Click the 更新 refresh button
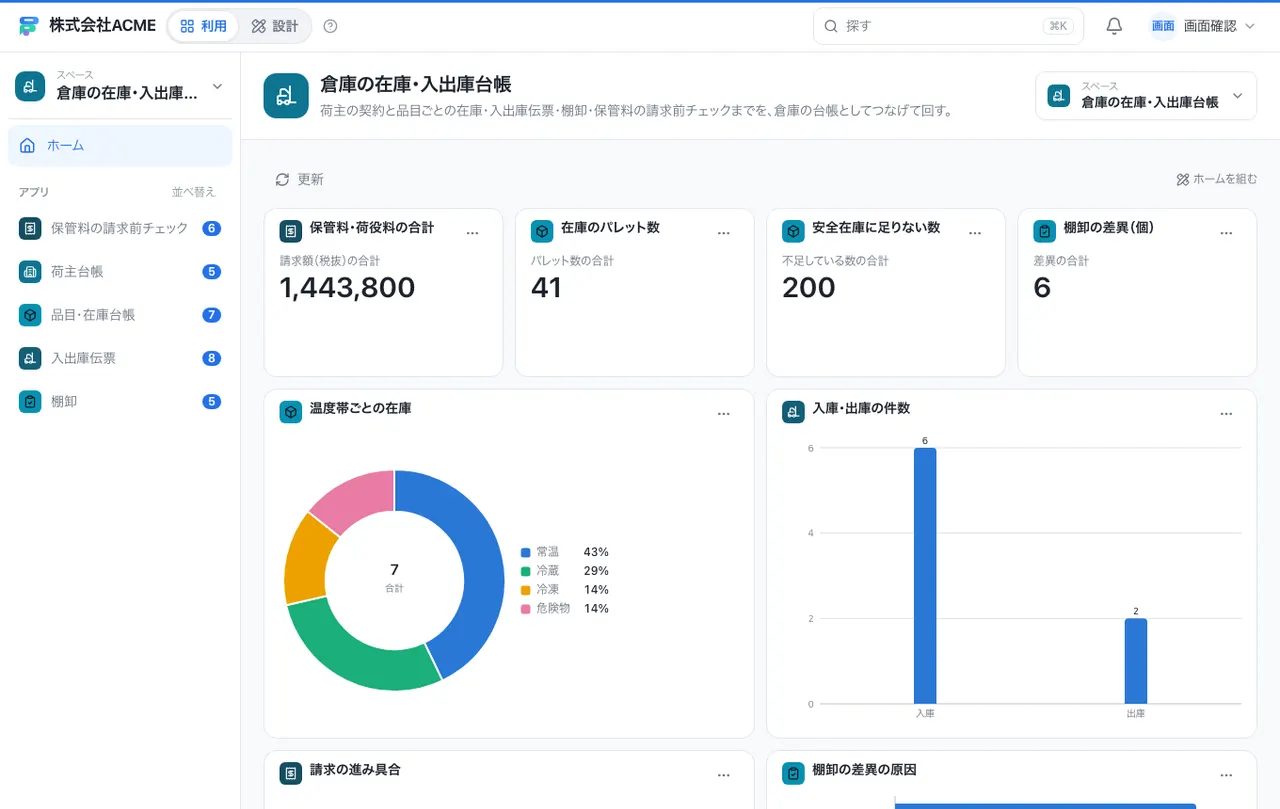 [x=299, y=179]
